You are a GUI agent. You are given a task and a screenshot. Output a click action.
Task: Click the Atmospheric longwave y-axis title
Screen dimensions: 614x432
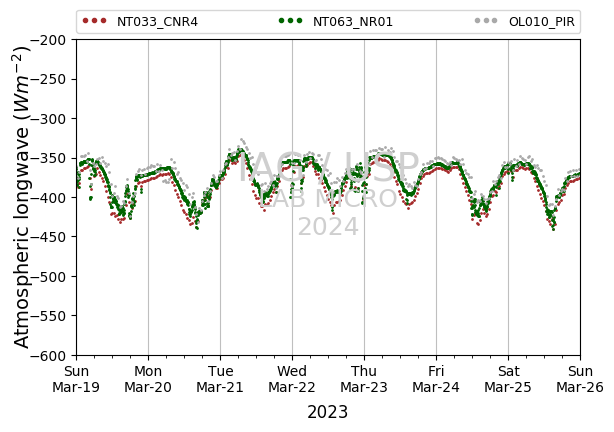click(22, 197)
